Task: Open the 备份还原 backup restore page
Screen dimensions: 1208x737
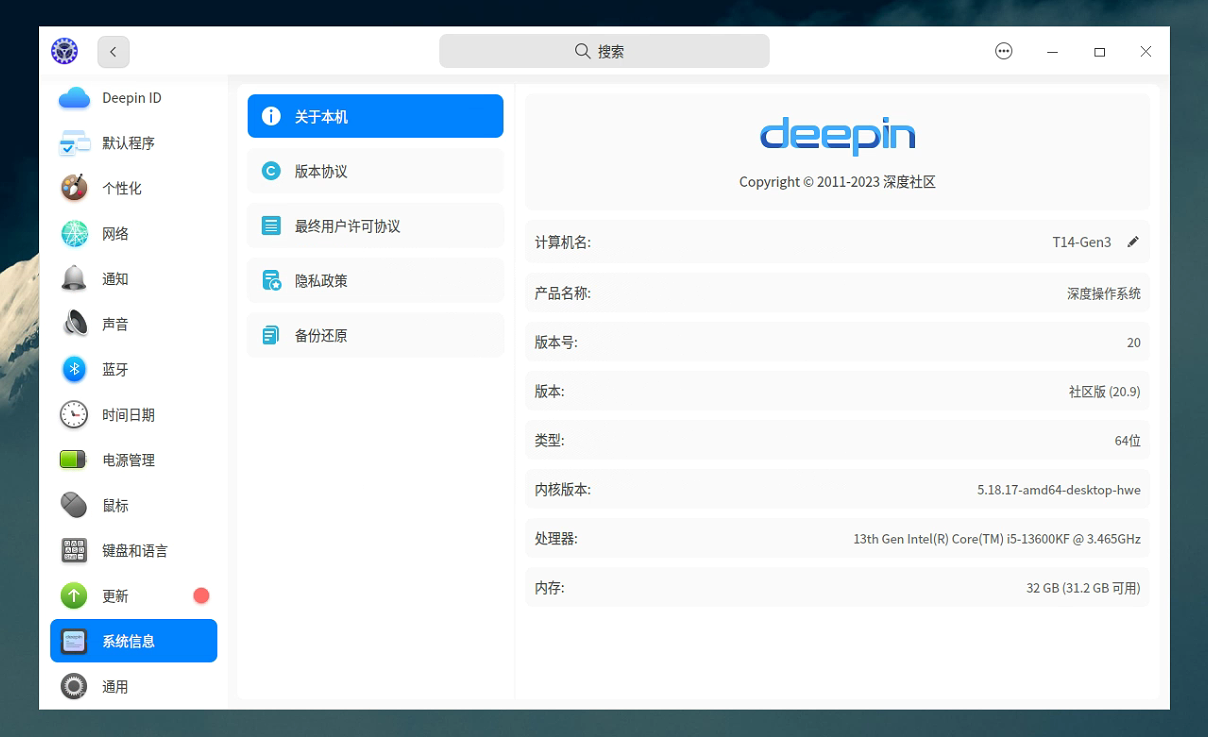Action: click(375, 335)
